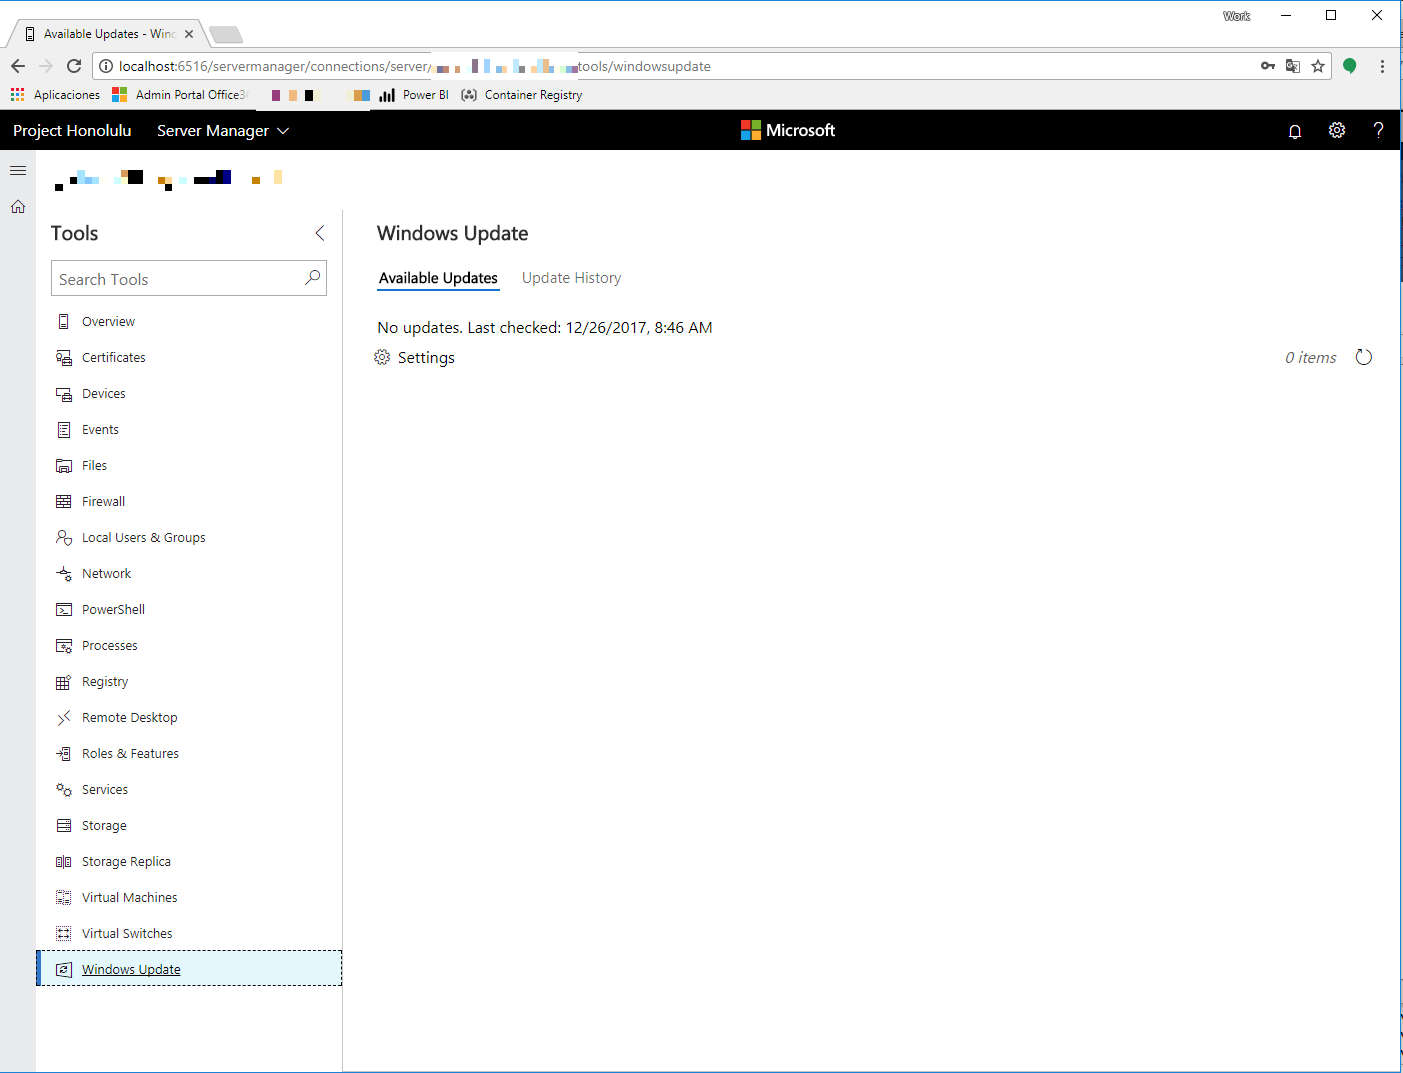Click the Storage tool icon
The height and width of the screenshot is (1073, 1403).
coord(64,825)
